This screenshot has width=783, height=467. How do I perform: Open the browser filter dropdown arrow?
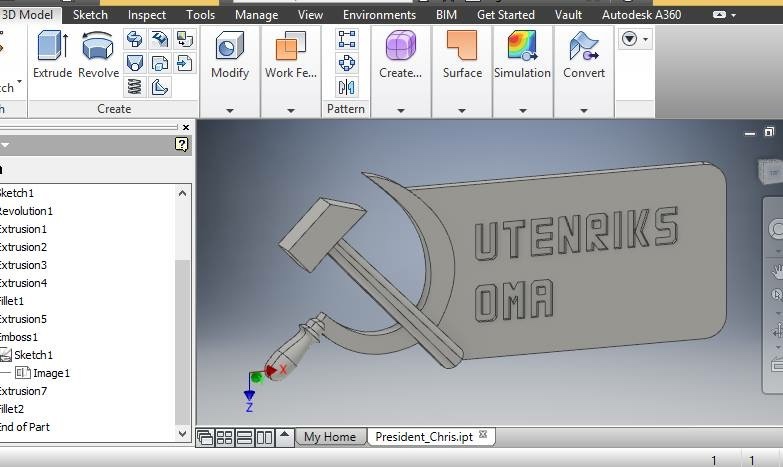coord(5,145)
